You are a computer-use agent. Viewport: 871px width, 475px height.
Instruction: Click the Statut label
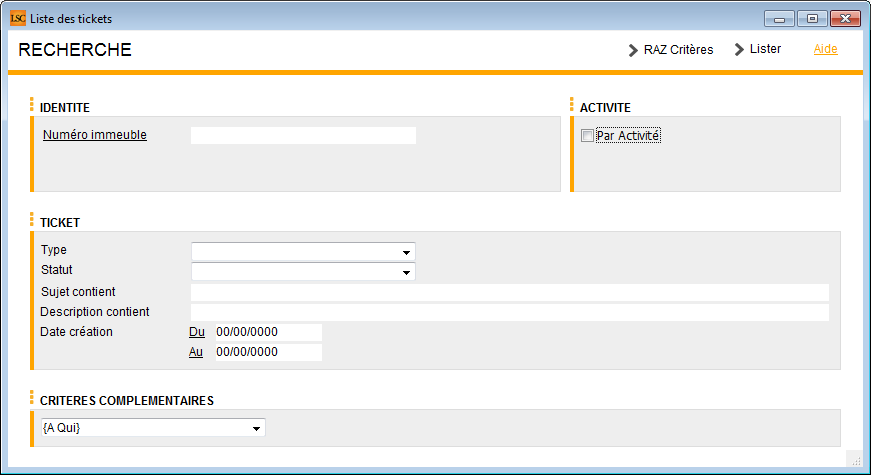point(57,270)
